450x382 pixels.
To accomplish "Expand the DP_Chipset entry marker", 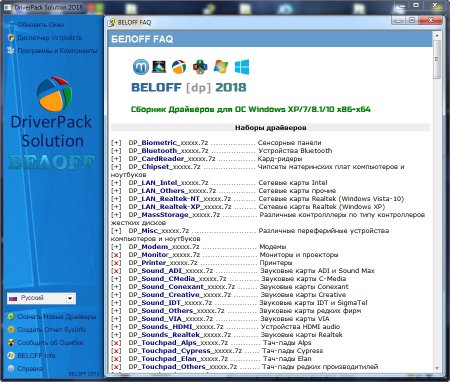I will (116, 167).
